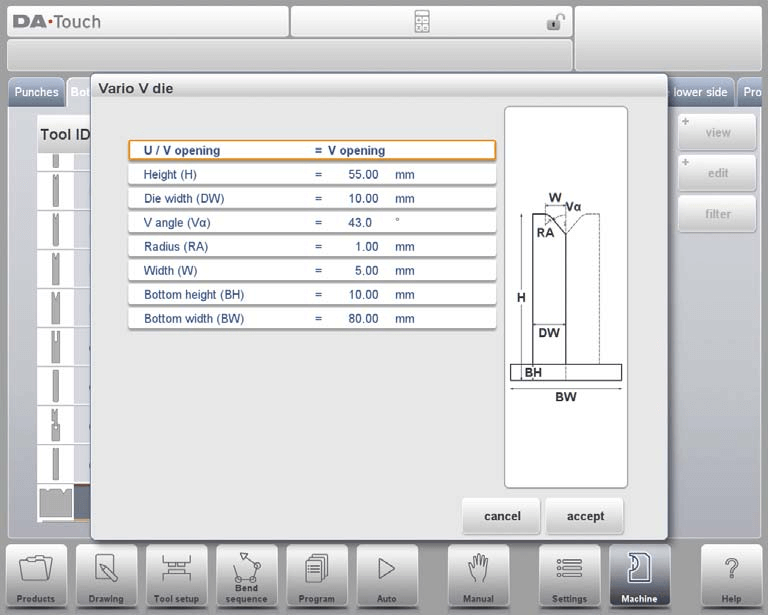Screen dimensions: 768x615
Task: Switch to the Punches tab
Action: click(36, 92)
